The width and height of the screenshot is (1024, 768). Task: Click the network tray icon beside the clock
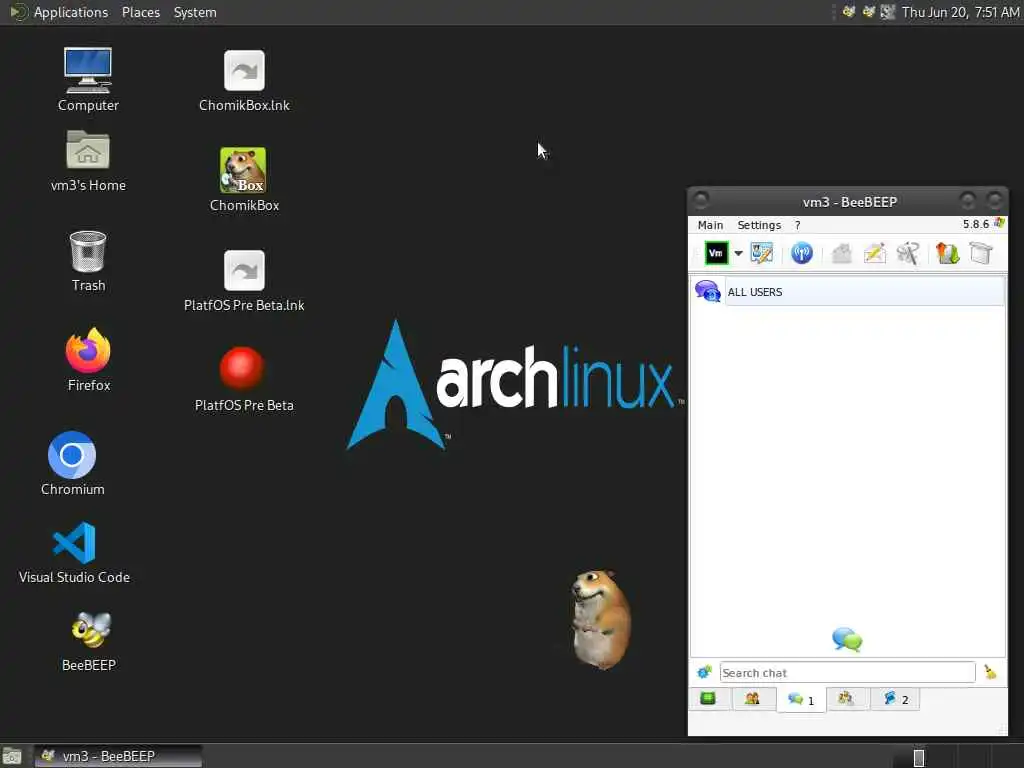pyautogui.click(x=888, y=11)
